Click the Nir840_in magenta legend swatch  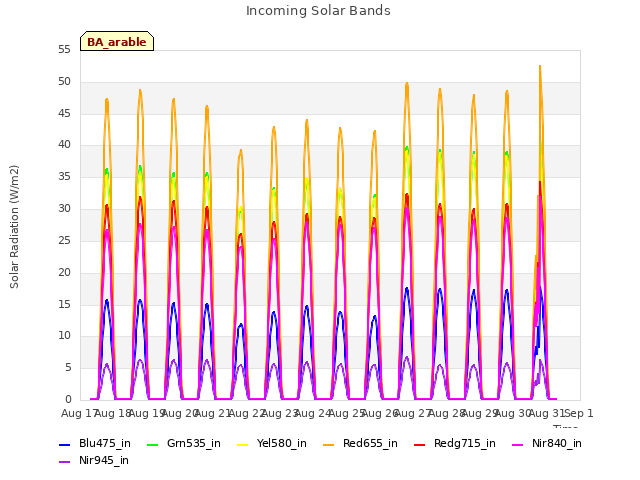(x=518, y=444)
